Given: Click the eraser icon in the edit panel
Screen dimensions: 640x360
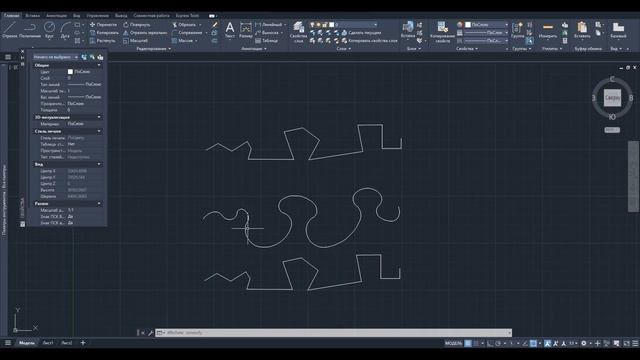Looking at the screenshot, I should pos(215,24).
